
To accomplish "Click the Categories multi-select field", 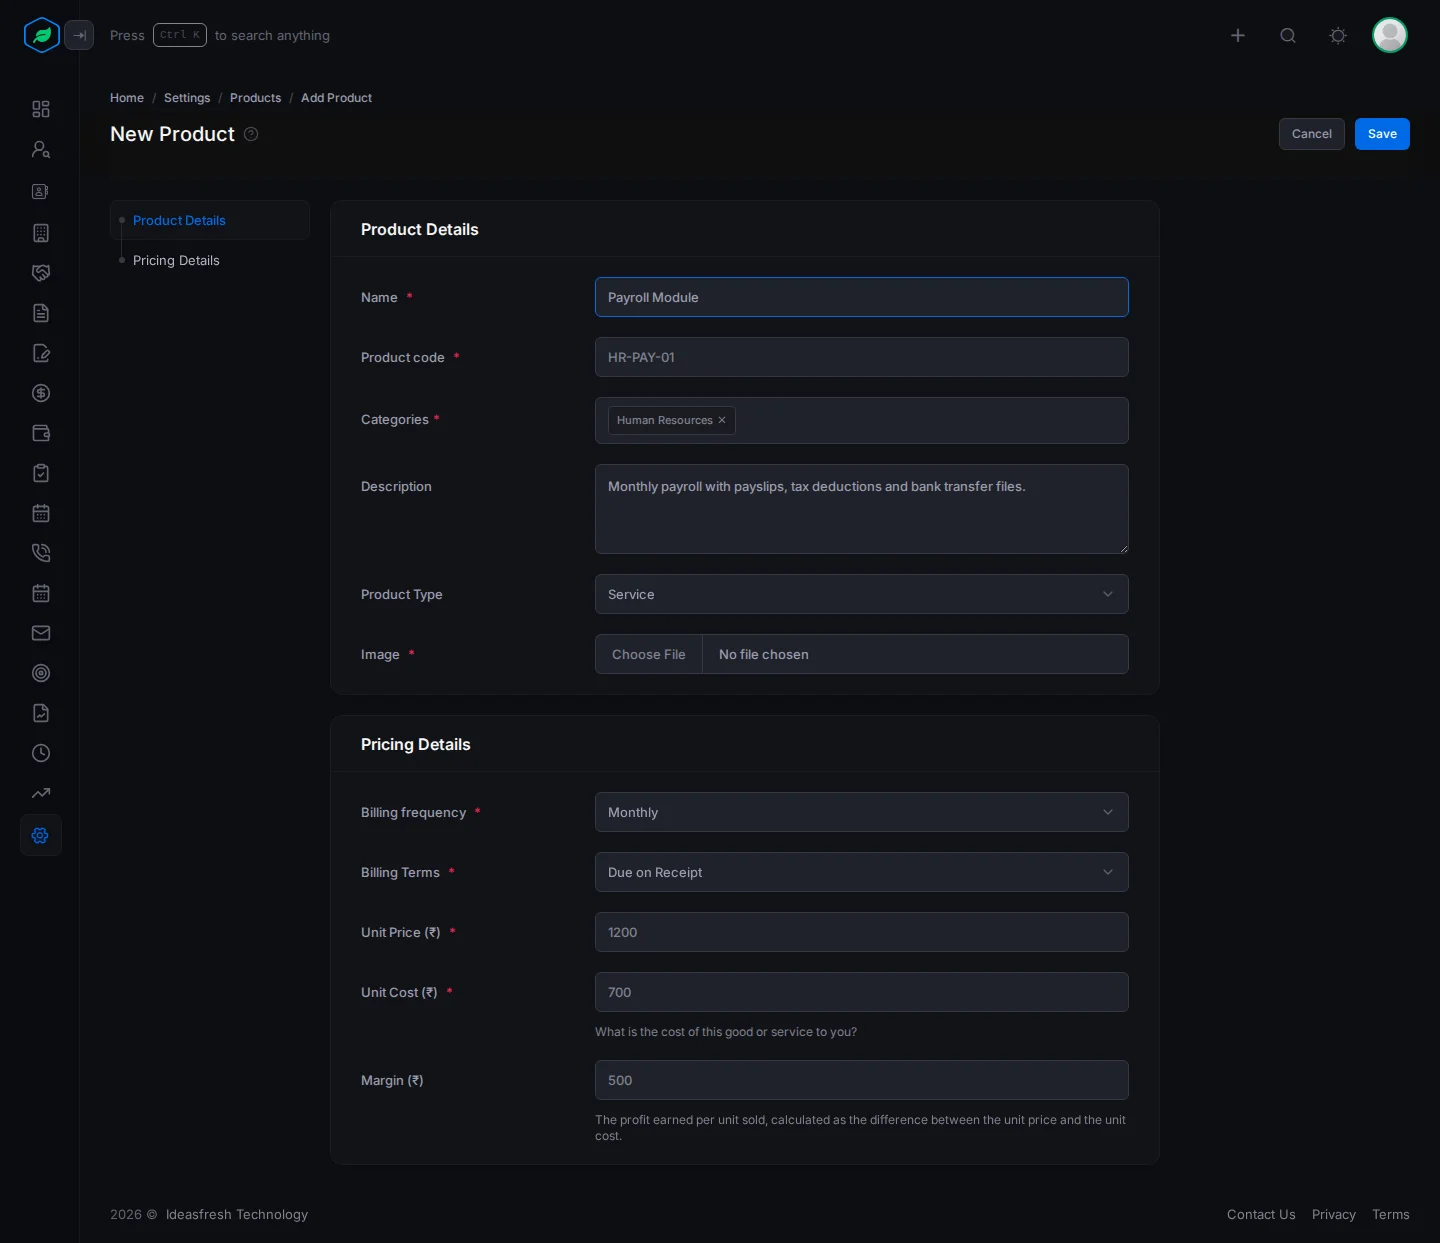I will click(862, 420).
